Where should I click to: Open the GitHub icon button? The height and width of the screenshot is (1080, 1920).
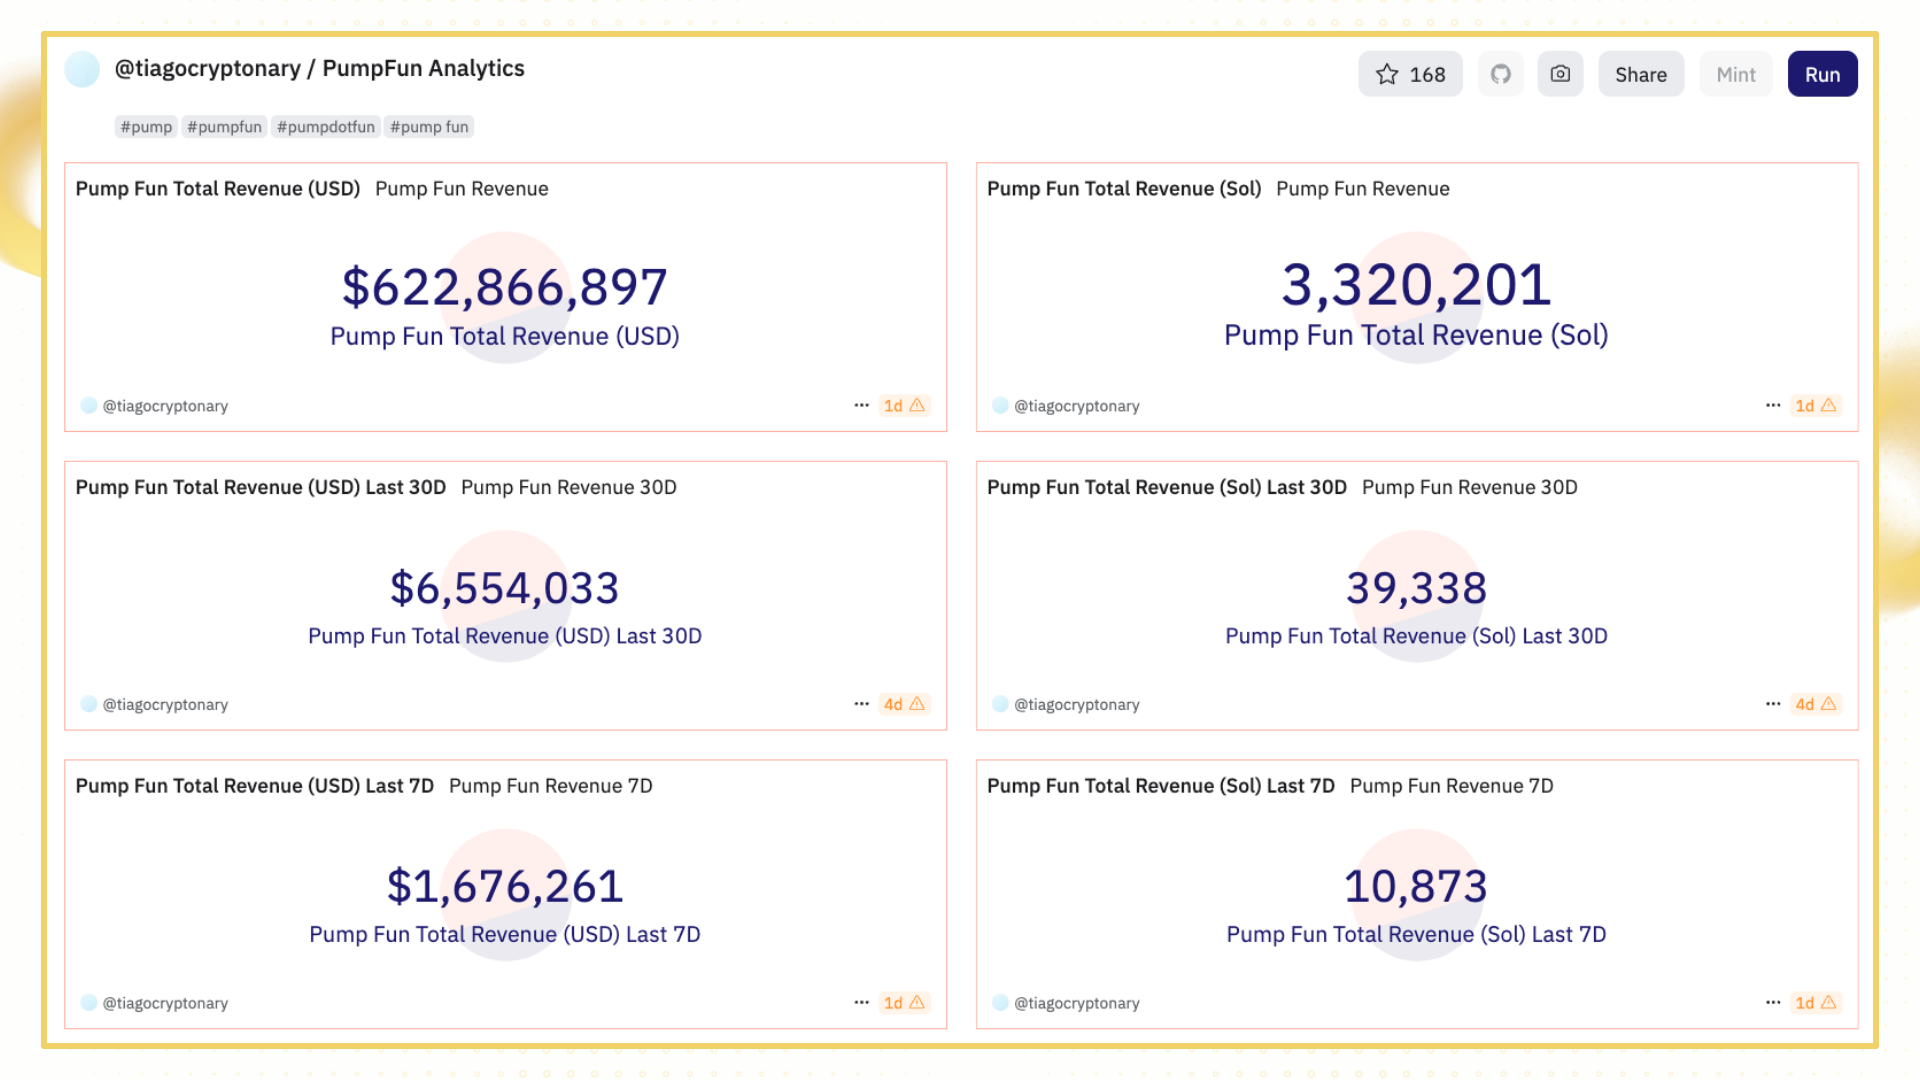point(1500,75)
